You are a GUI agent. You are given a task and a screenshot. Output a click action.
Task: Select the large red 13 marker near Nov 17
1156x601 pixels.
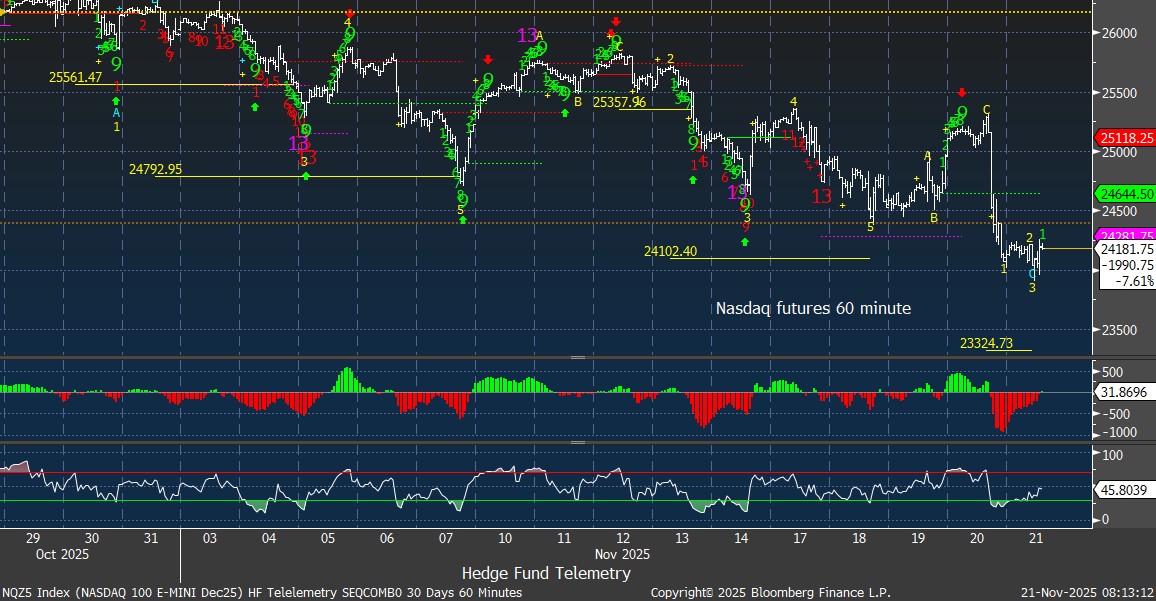coord(822,196)
